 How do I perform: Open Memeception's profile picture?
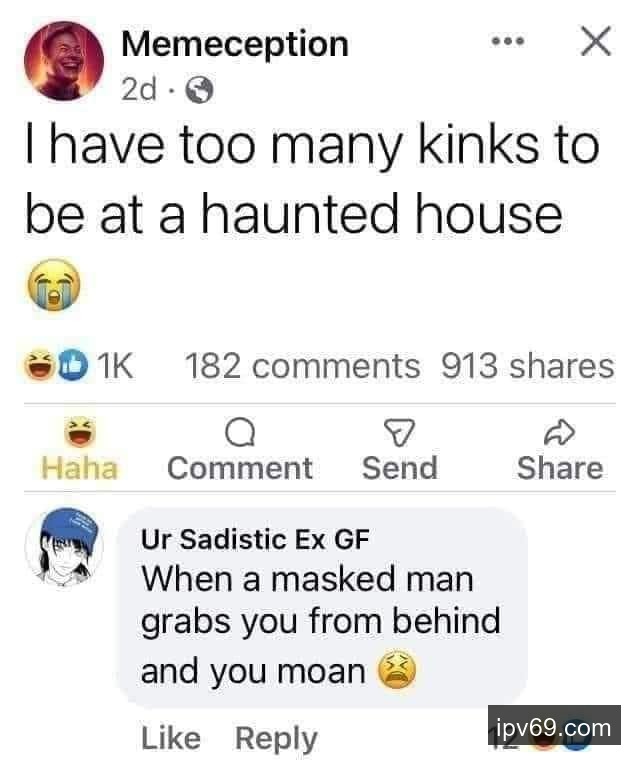[x=64, y=61]
